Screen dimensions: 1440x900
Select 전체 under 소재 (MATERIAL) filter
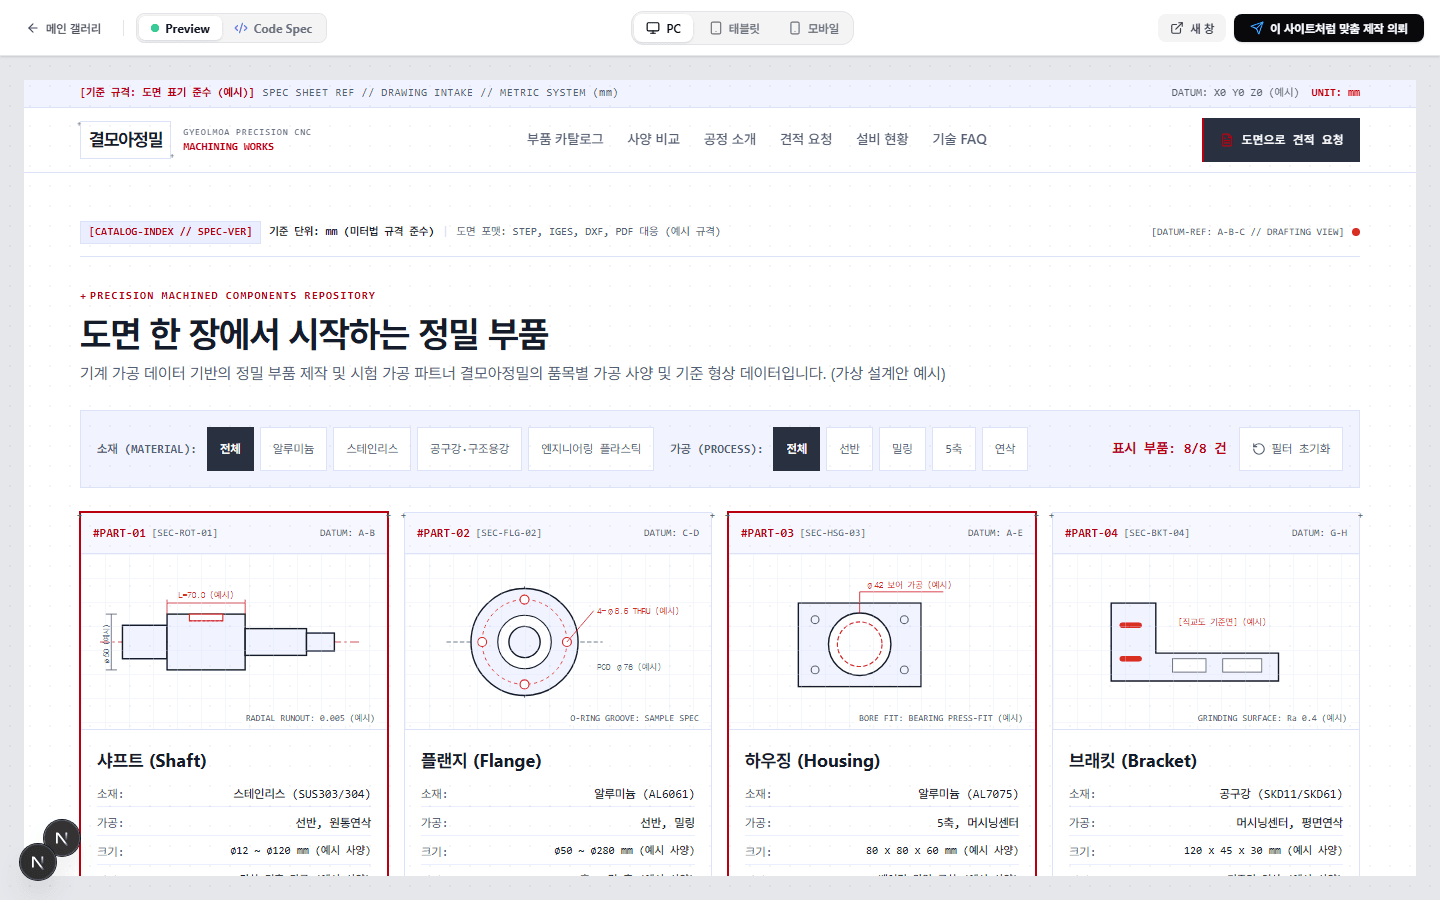point(230,449)
